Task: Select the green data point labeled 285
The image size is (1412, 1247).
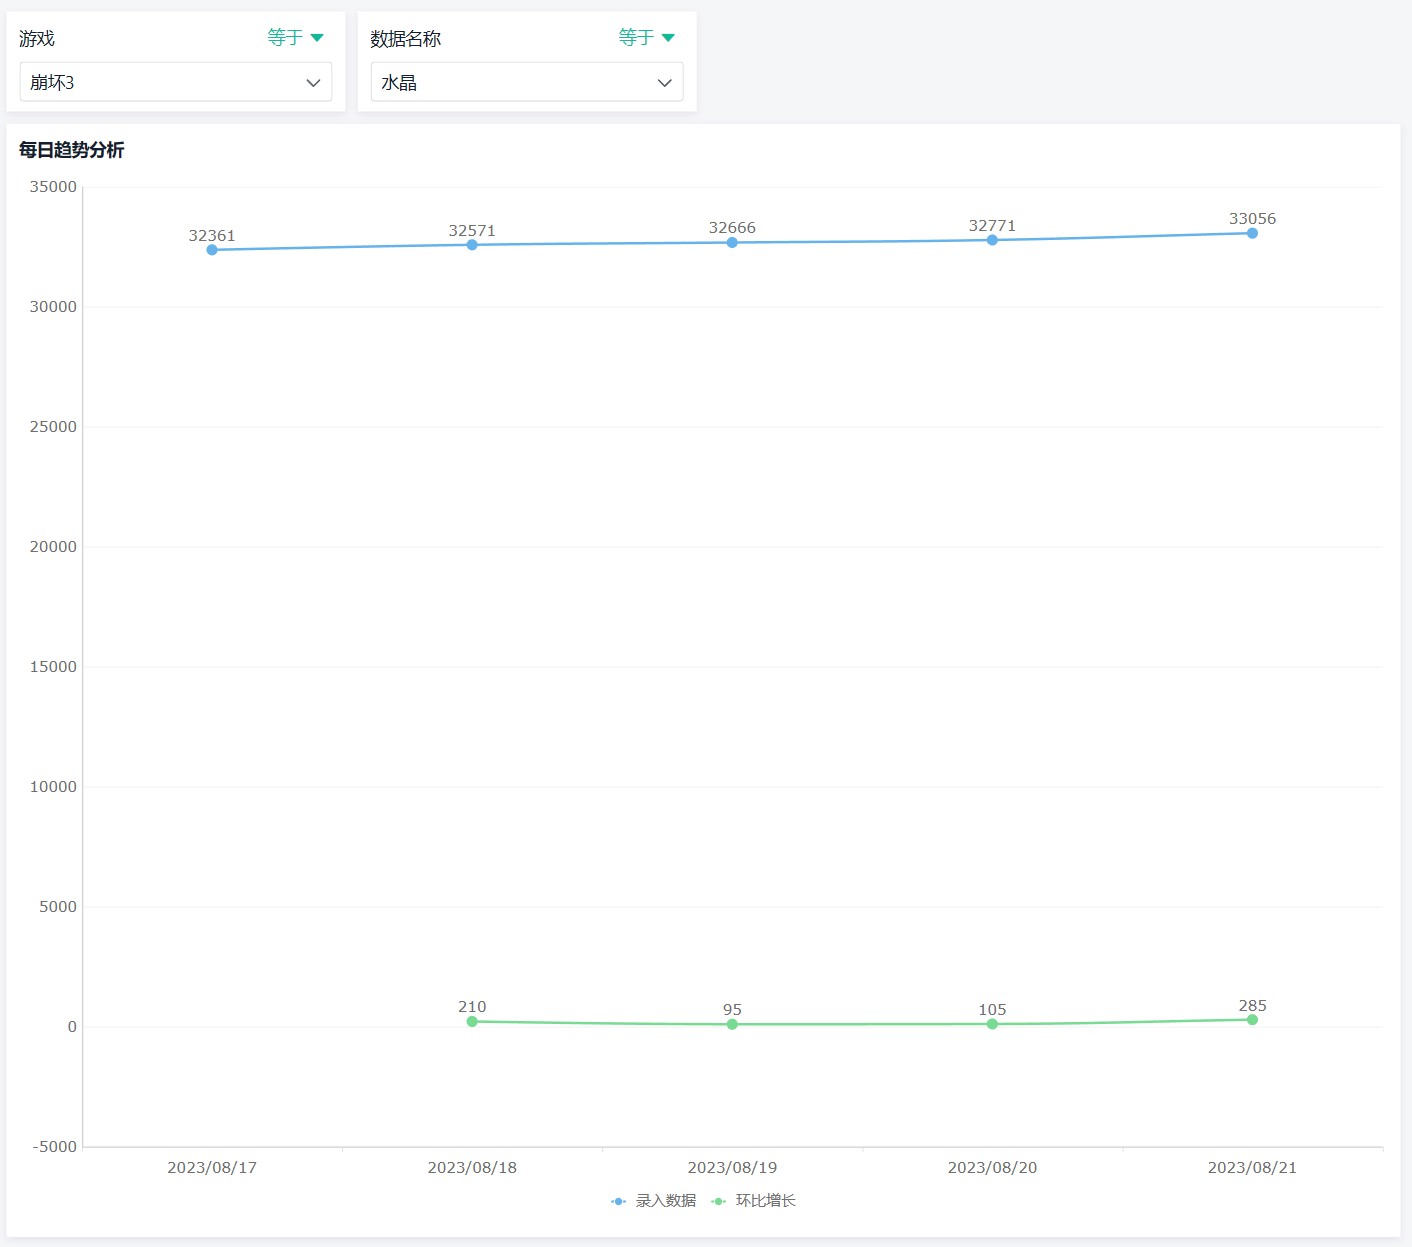Action: (1252, 1020)
